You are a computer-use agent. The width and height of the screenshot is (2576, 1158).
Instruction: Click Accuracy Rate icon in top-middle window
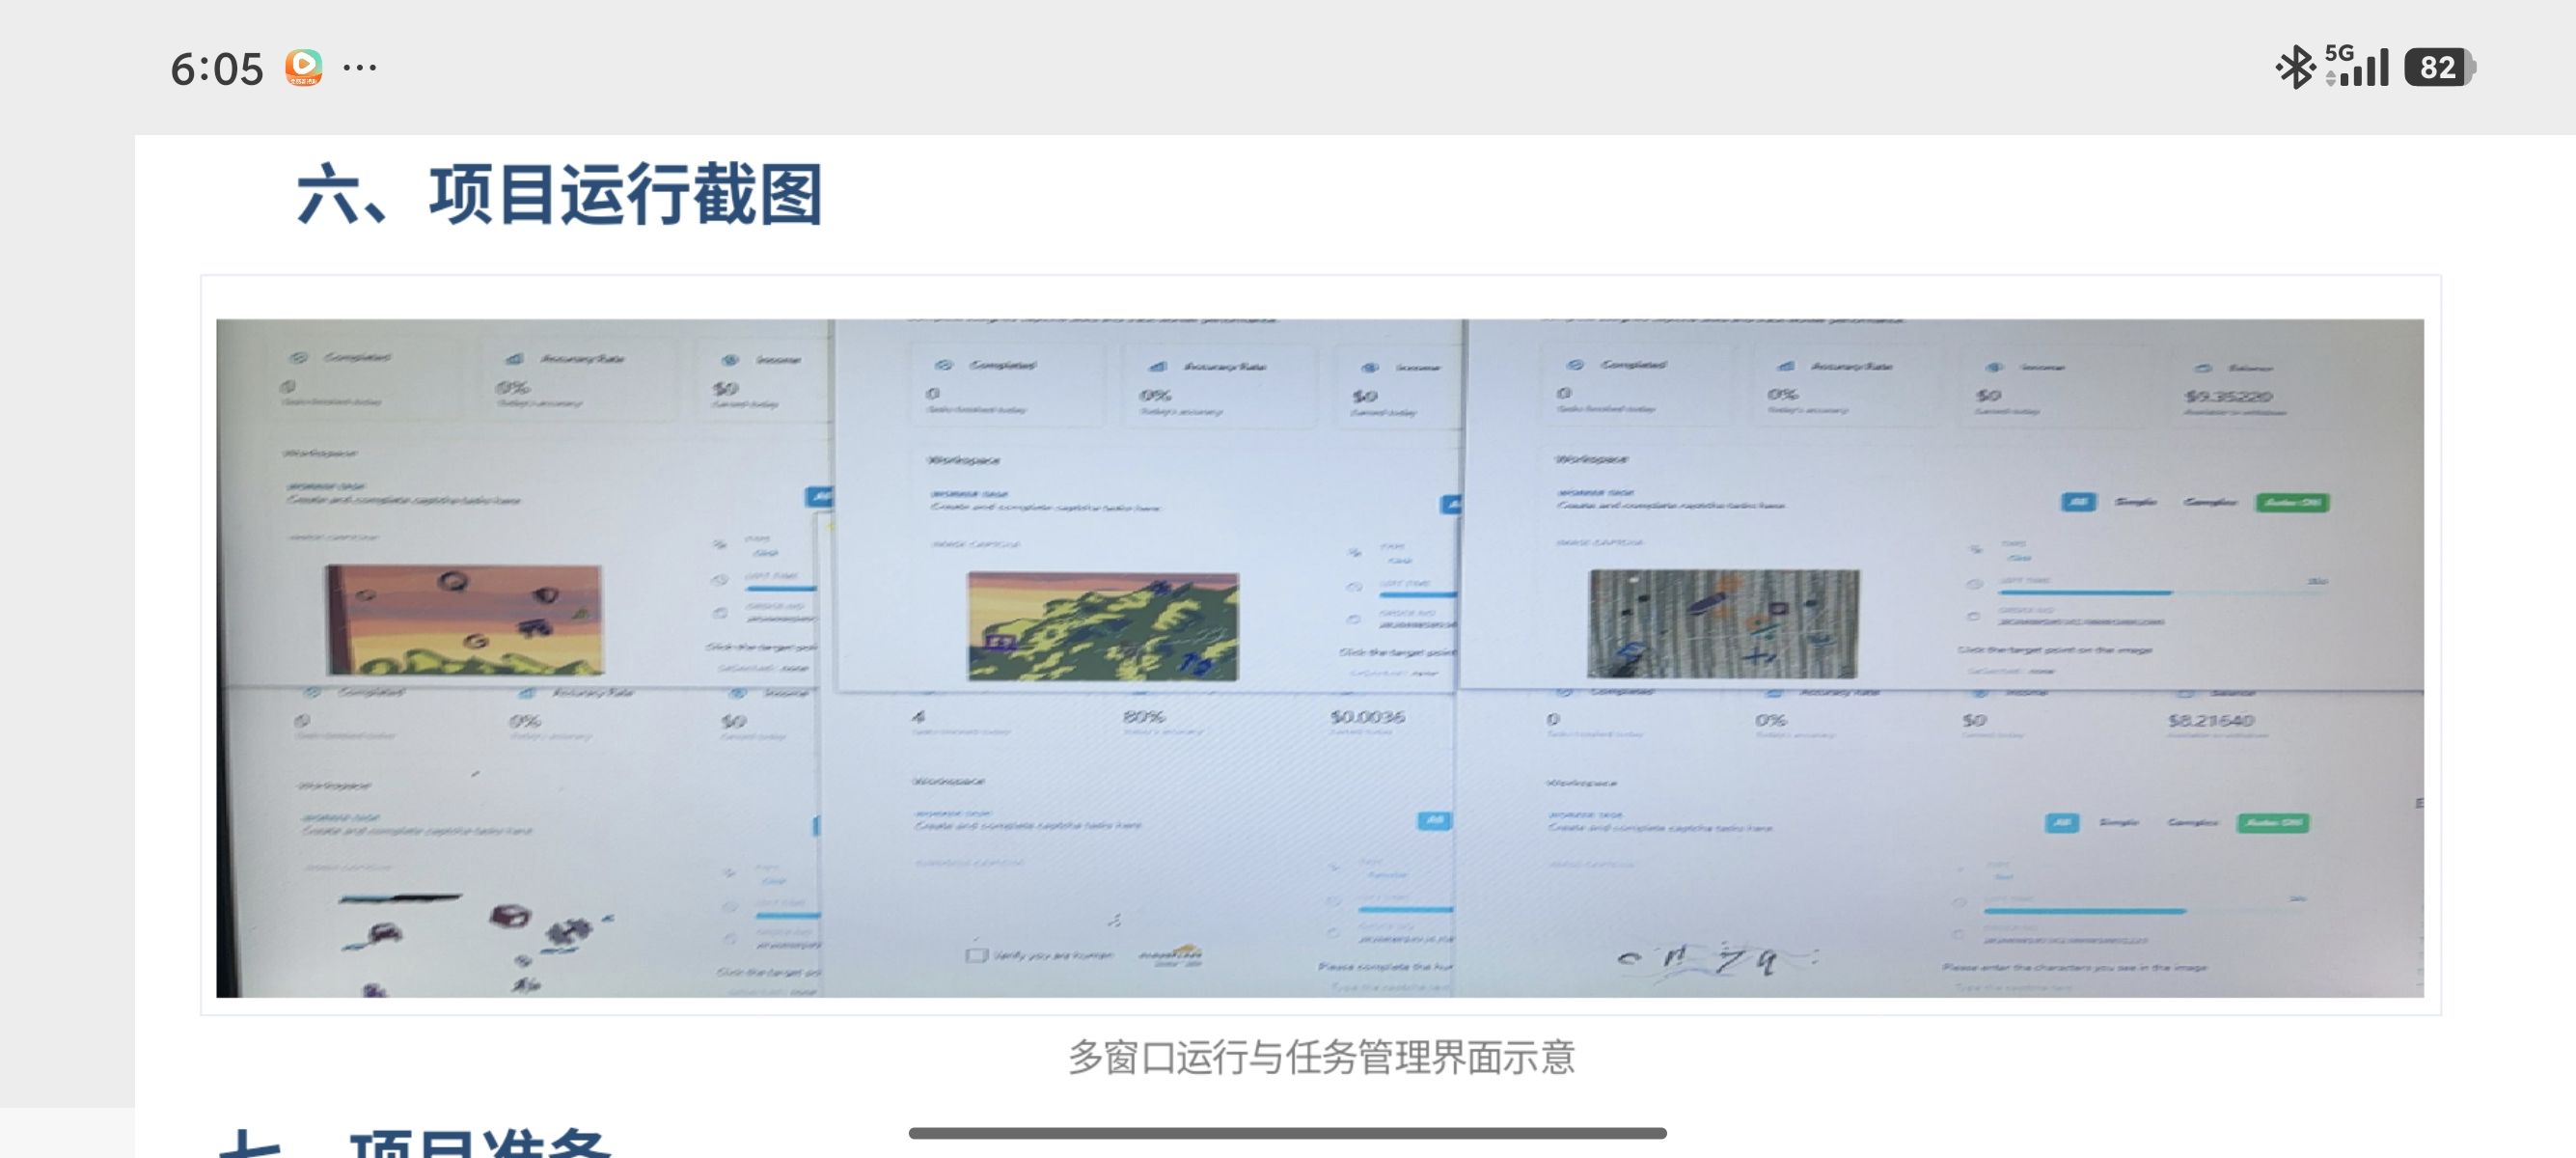[x=1157, y=367]
